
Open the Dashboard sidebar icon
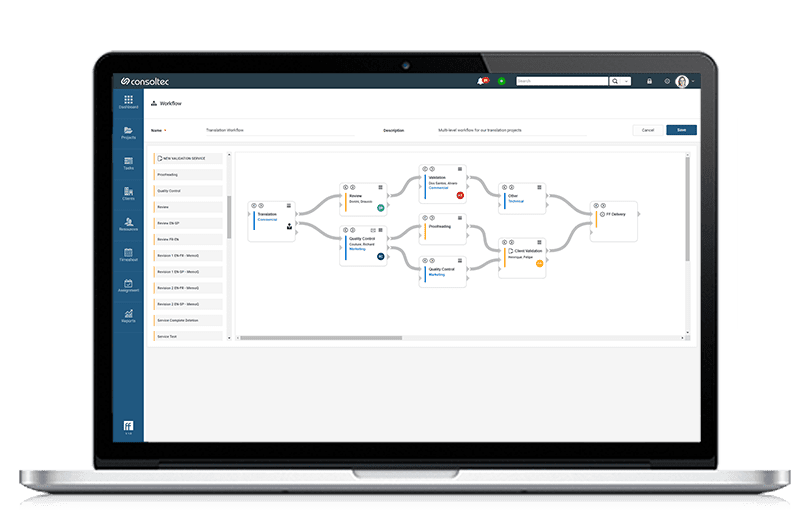click(x=128, y=101)
